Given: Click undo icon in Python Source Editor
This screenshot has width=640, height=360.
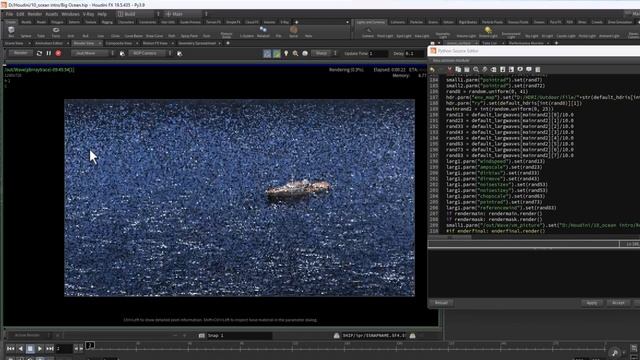Looking at the screenshot, I should click(x=433, y=70).
